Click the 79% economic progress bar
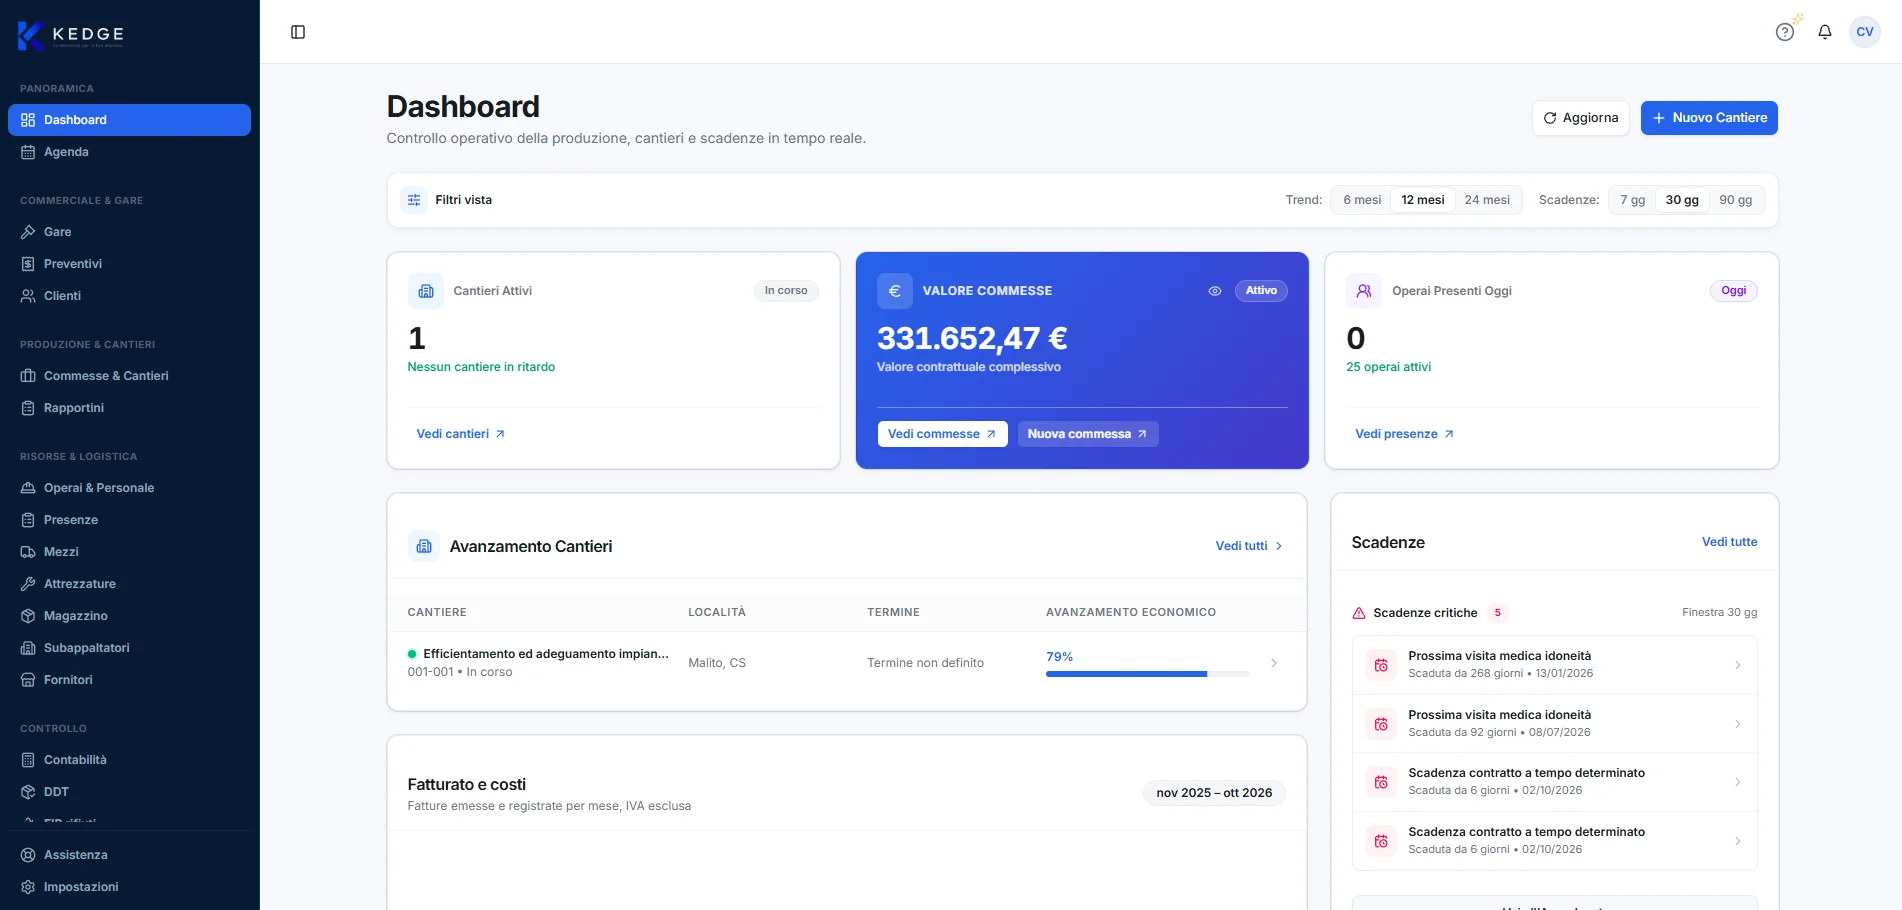The width and height of the screenshot is (1902, 910). click(1147, 674)
